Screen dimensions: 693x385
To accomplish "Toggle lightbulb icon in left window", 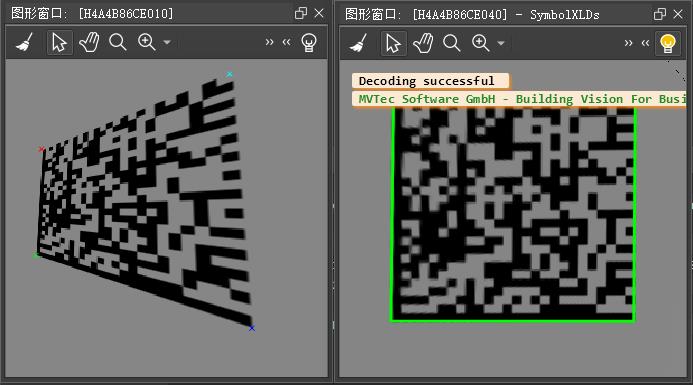I will tap(309, 43).
